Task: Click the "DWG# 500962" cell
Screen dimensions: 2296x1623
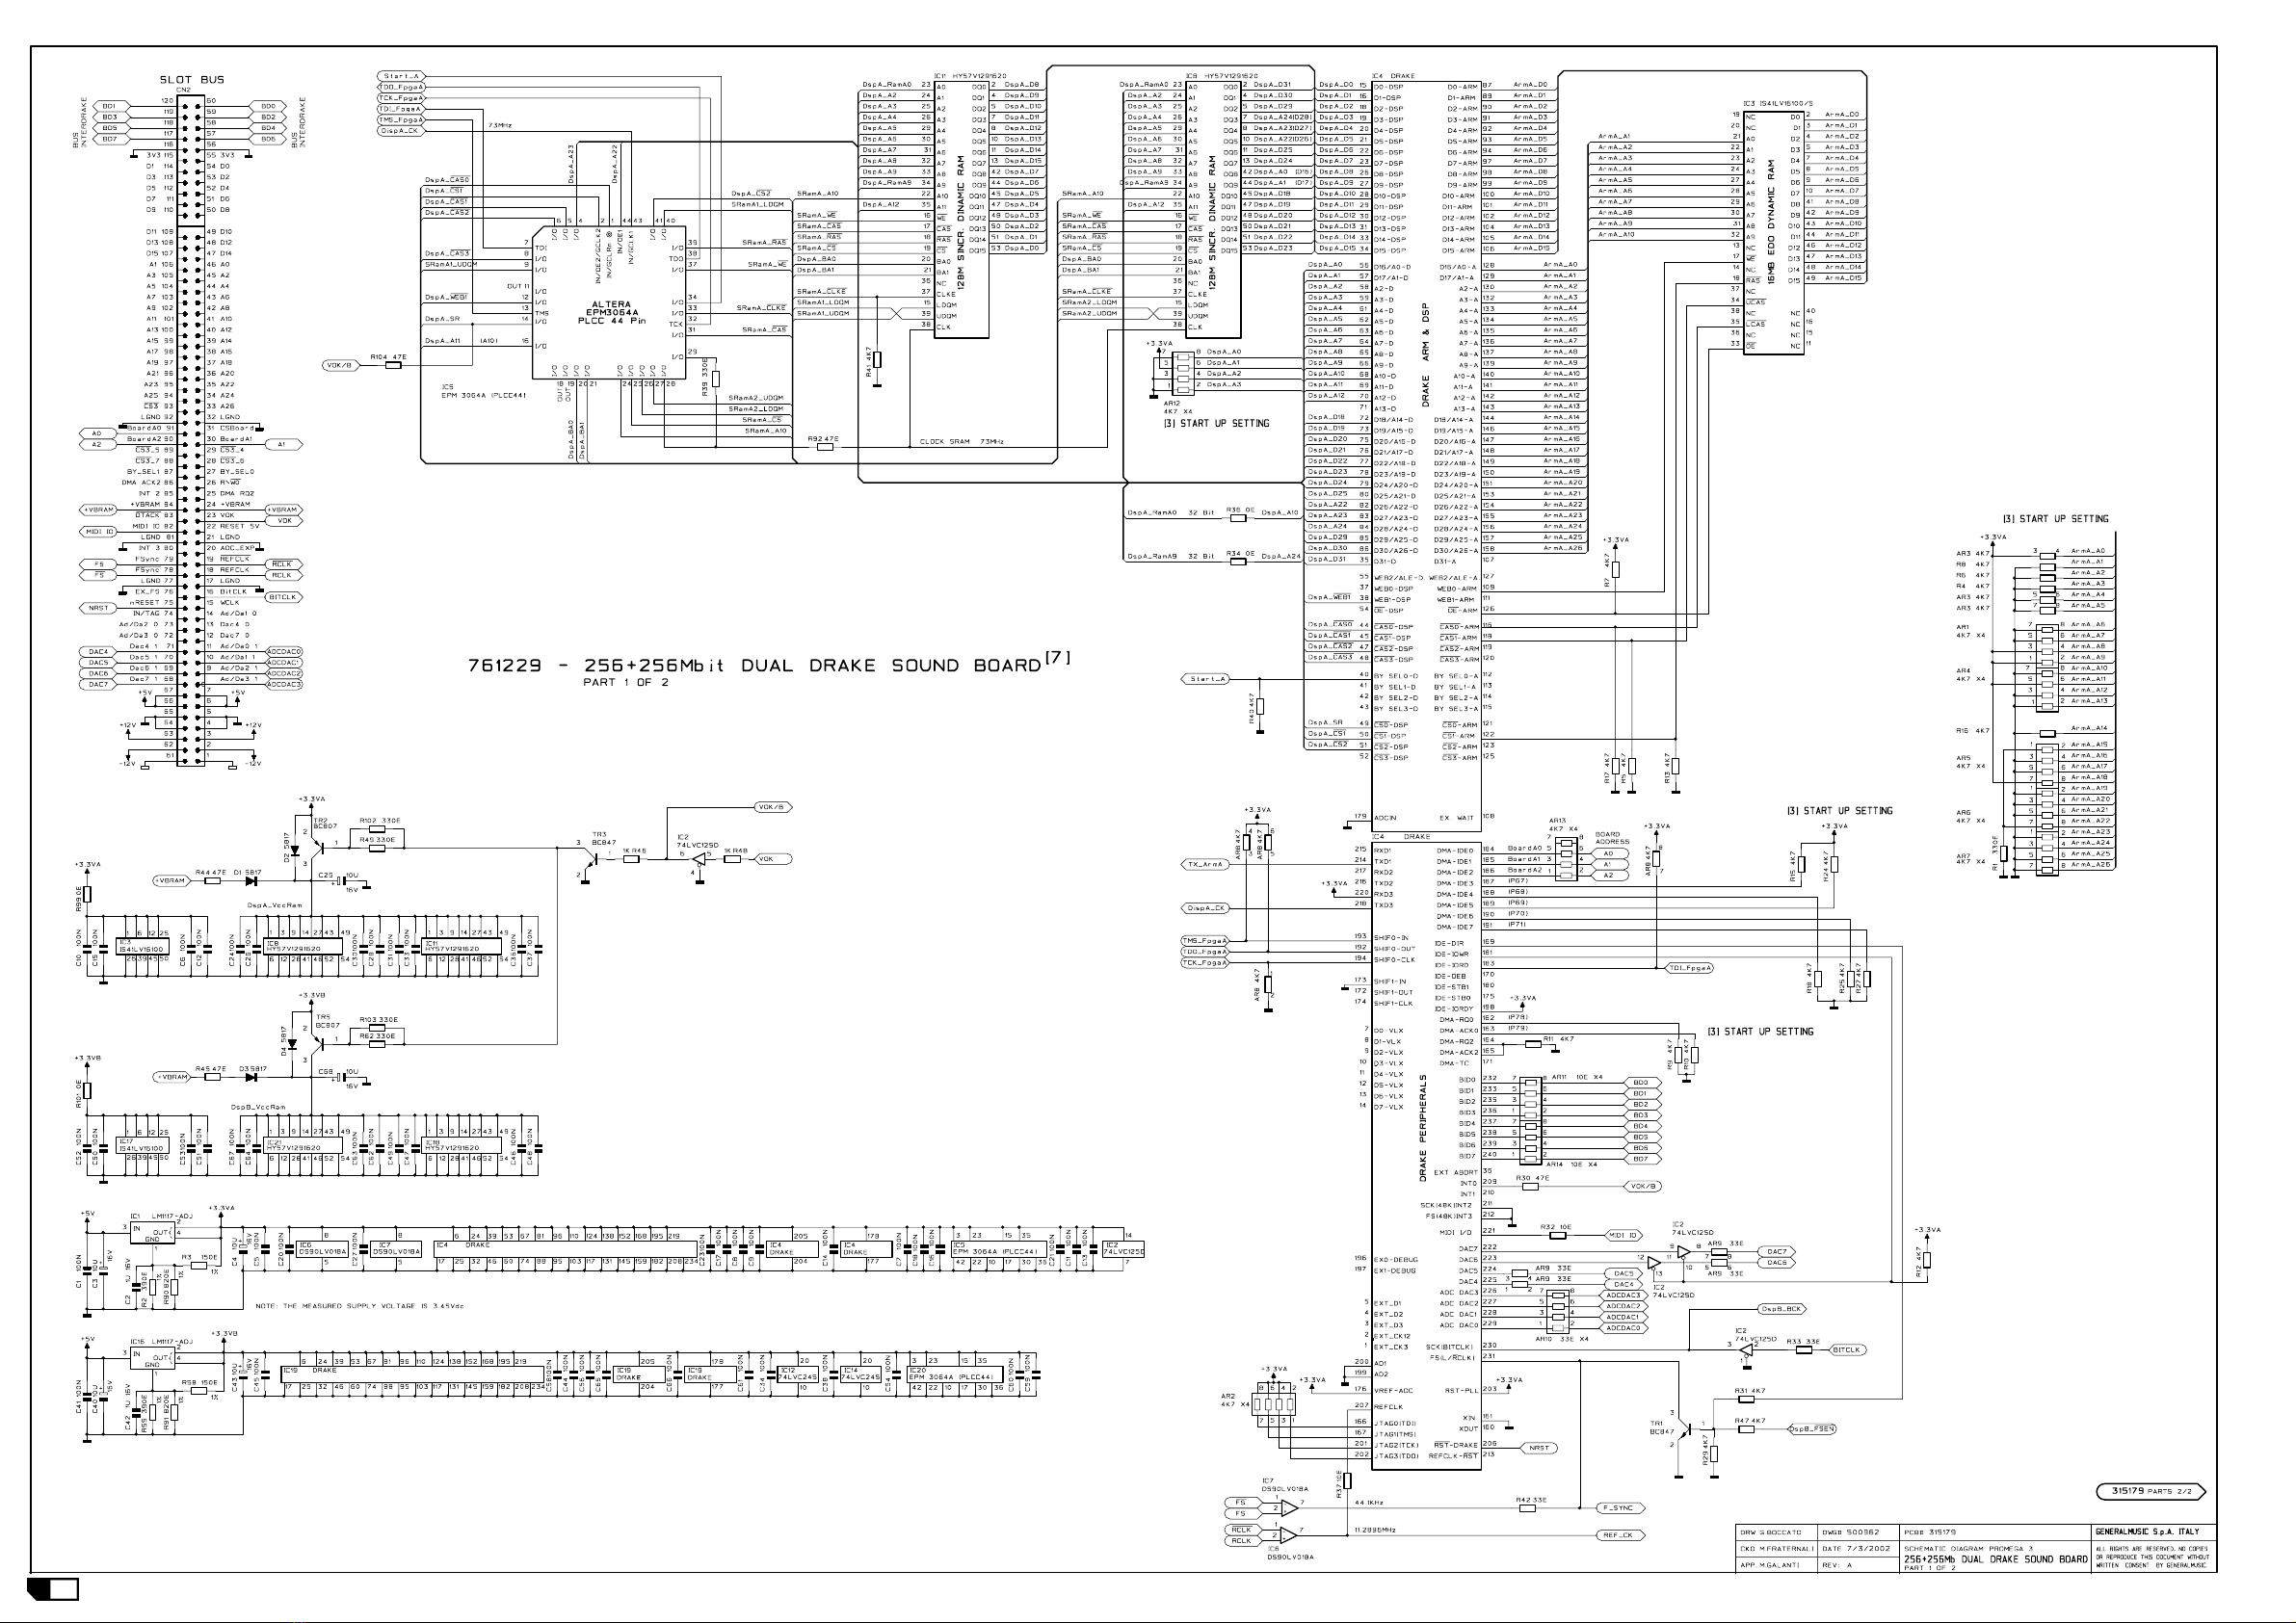Action: point(1858,1532)
